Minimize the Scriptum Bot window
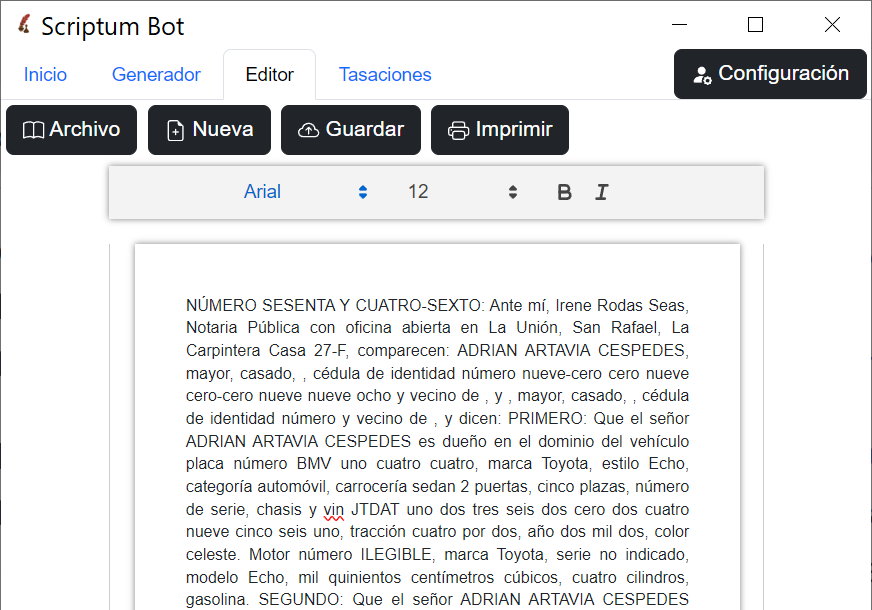 680,24
